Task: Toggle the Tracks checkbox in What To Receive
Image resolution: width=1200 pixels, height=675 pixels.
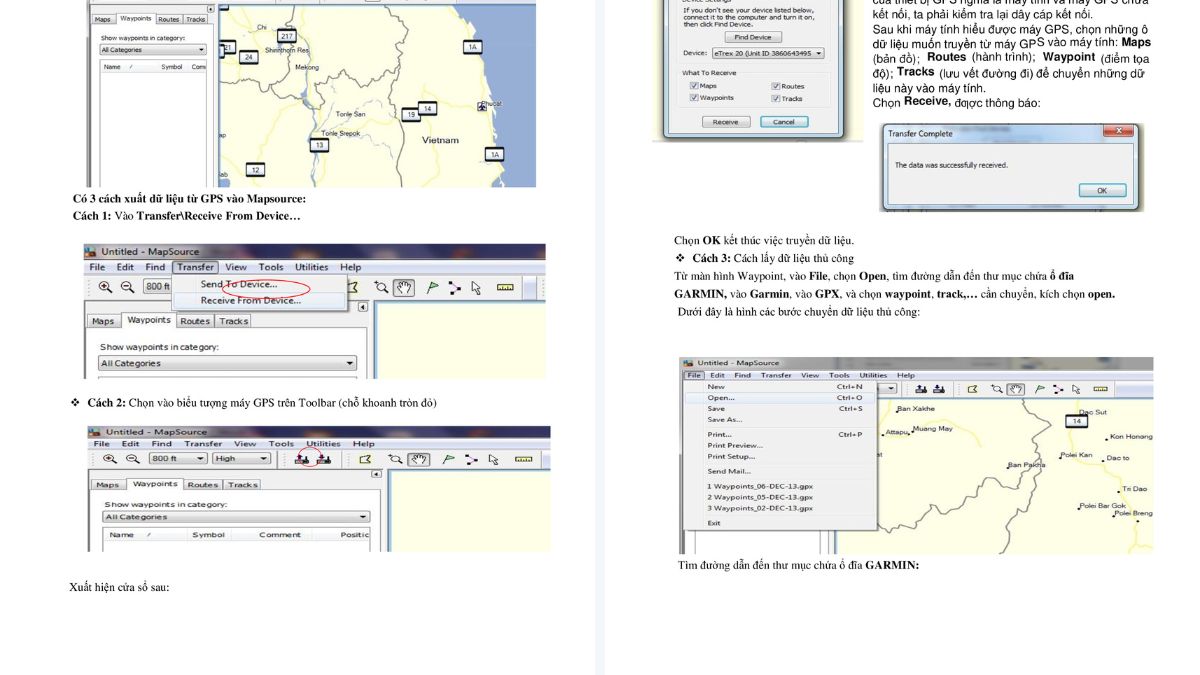Action: point(776,98)
